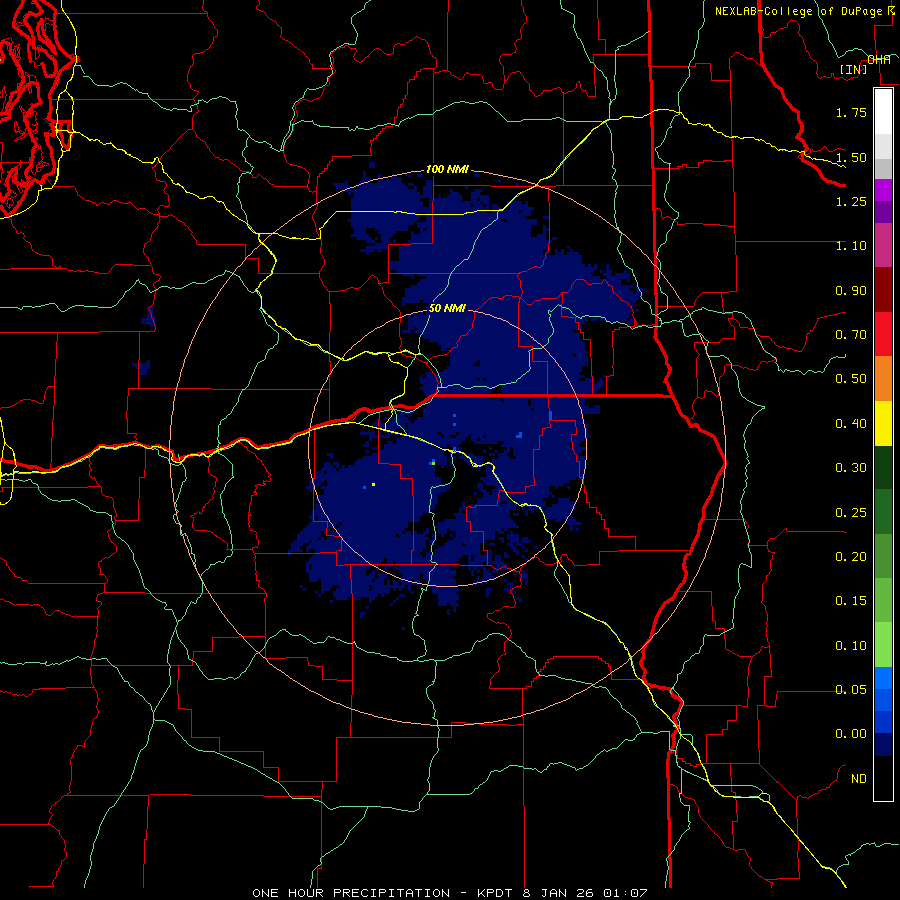Select the white swatch on the color scale

tap(883, 111)
